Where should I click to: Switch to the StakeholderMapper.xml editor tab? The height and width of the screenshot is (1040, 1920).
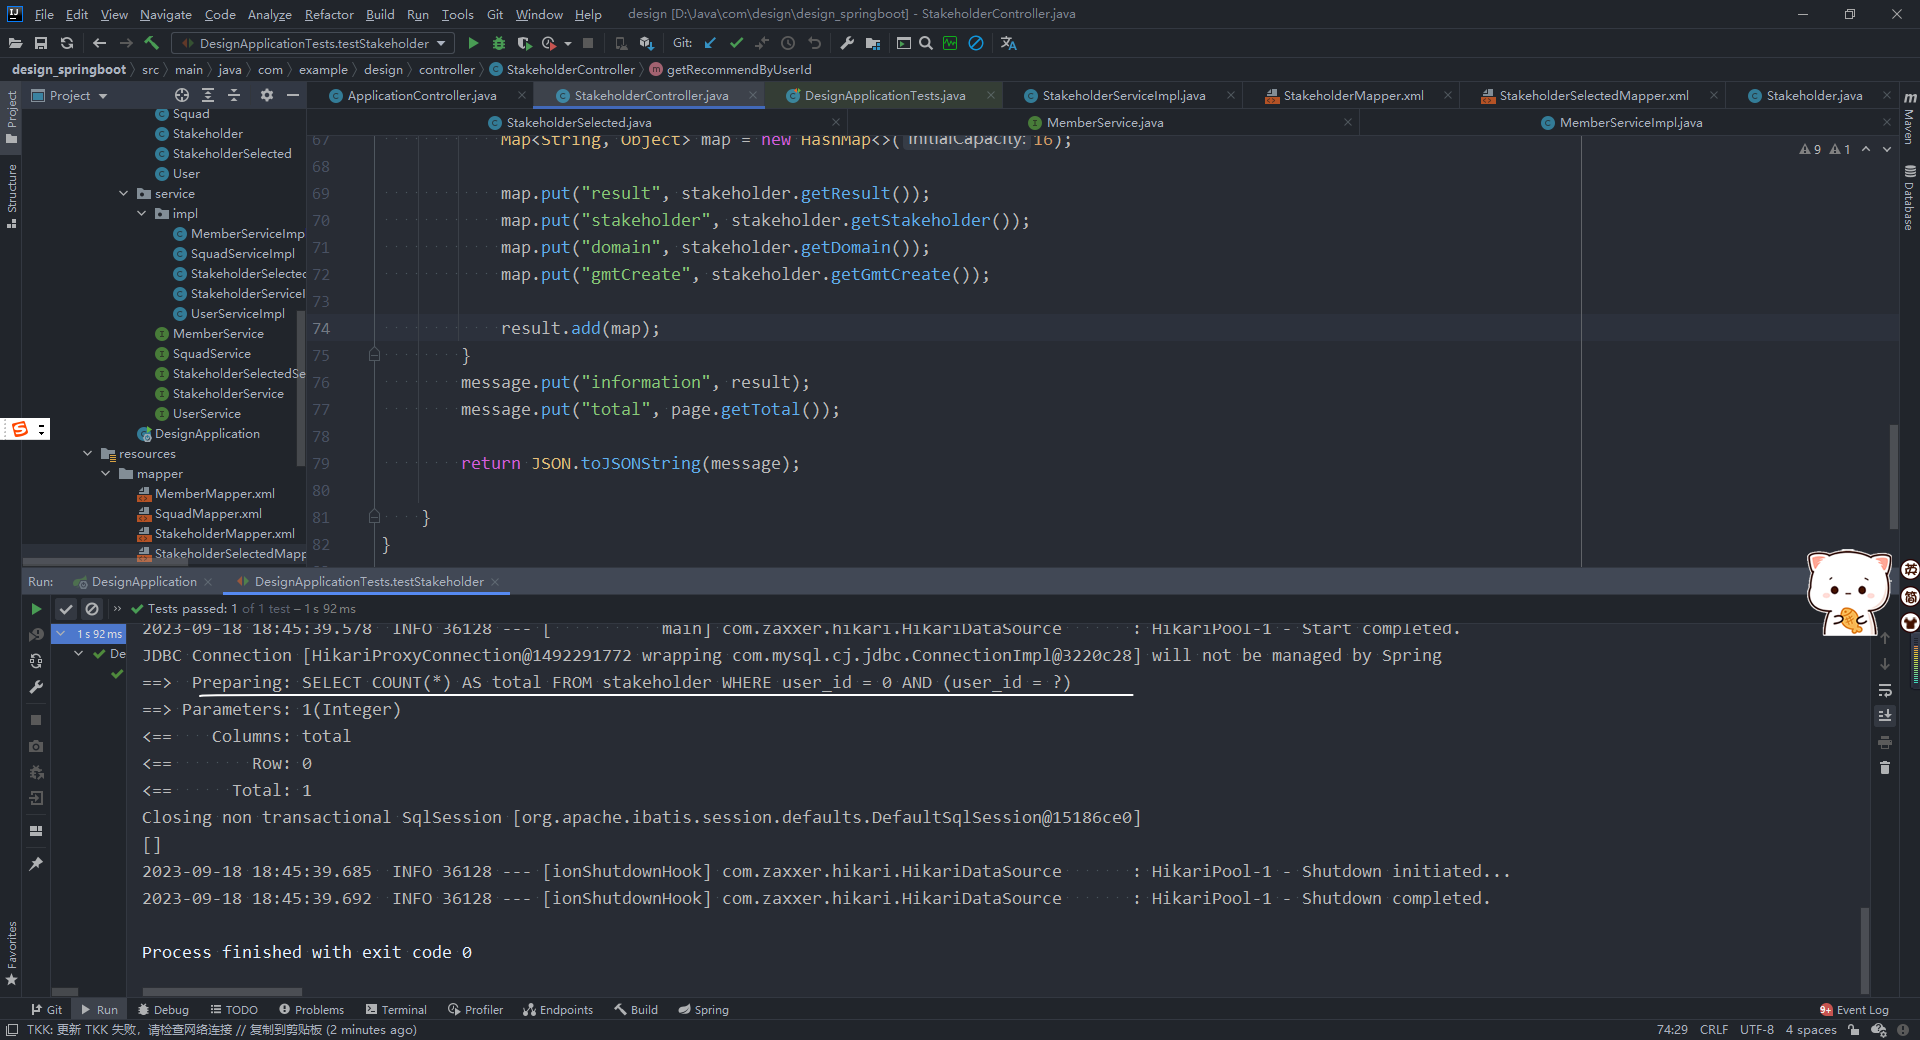(x=1352, y=95)
